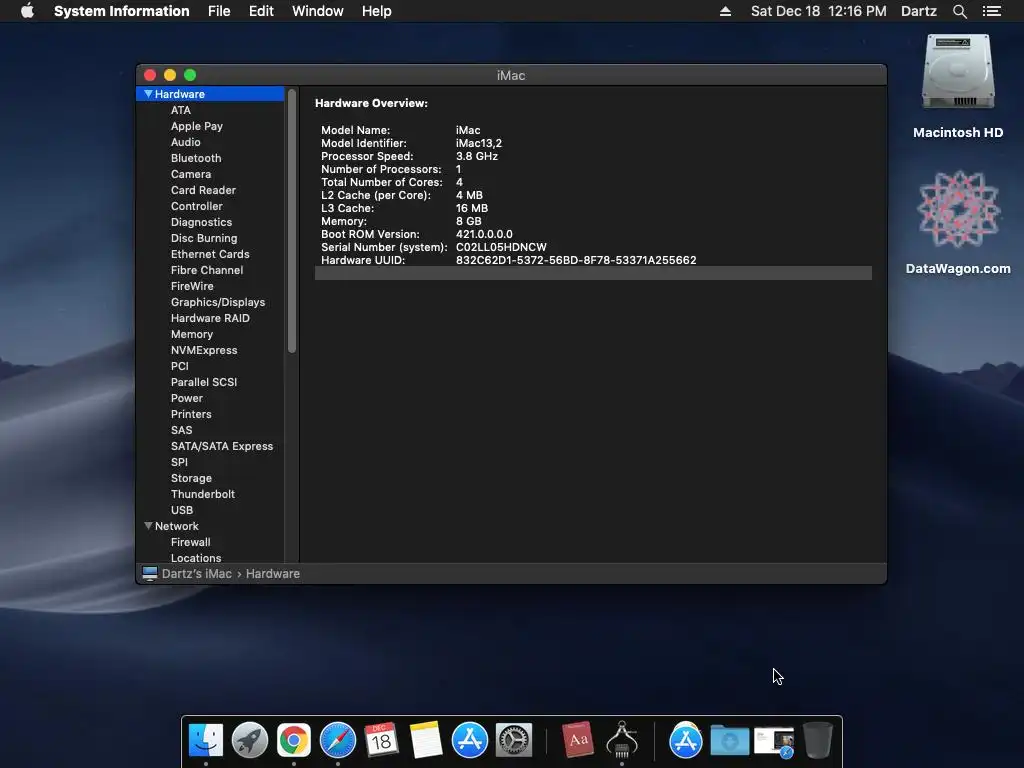Select Bluetooth in the sidebar
The image size is (1024, 768).
coord(196,158)
